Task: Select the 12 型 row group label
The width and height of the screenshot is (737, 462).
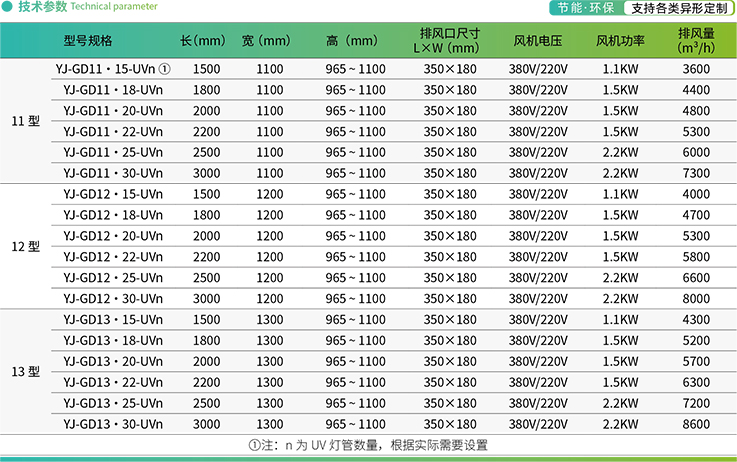Action: tap(25, 247)
